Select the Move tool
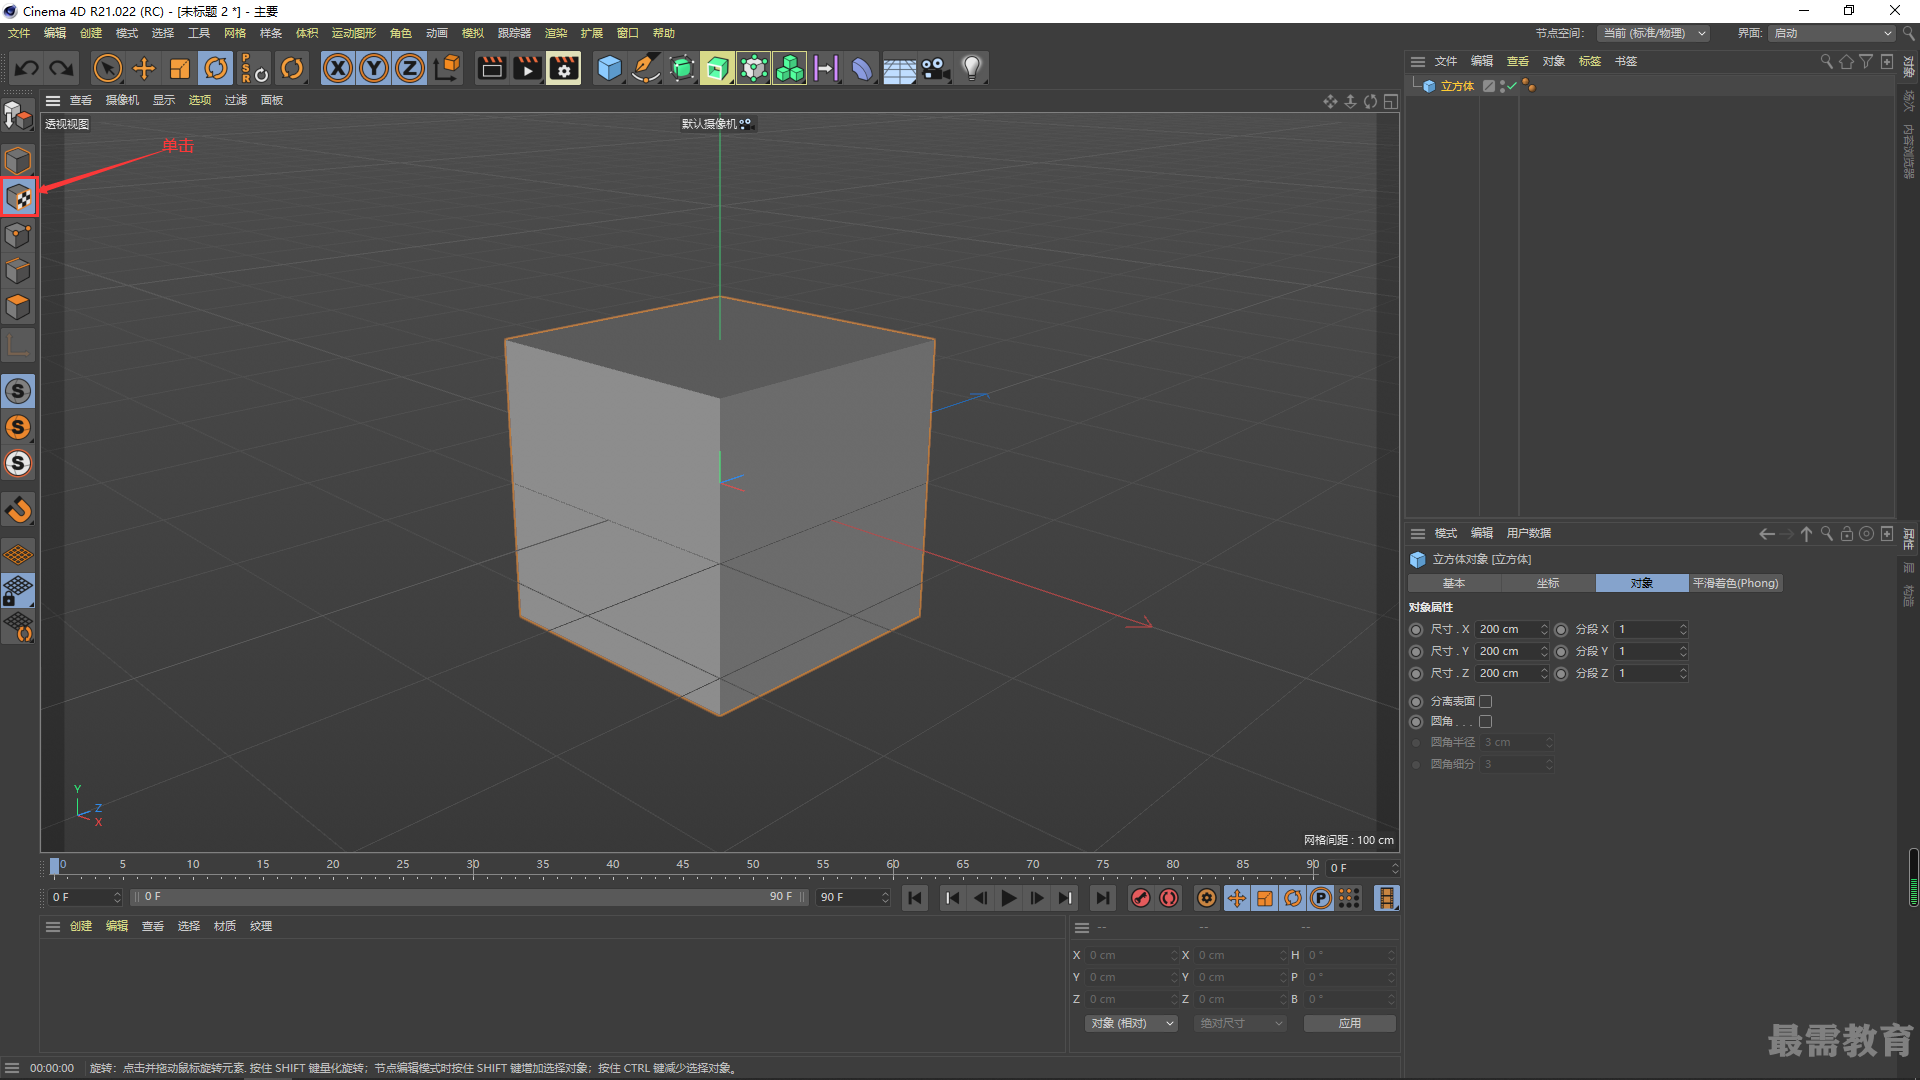 point(144,68)
